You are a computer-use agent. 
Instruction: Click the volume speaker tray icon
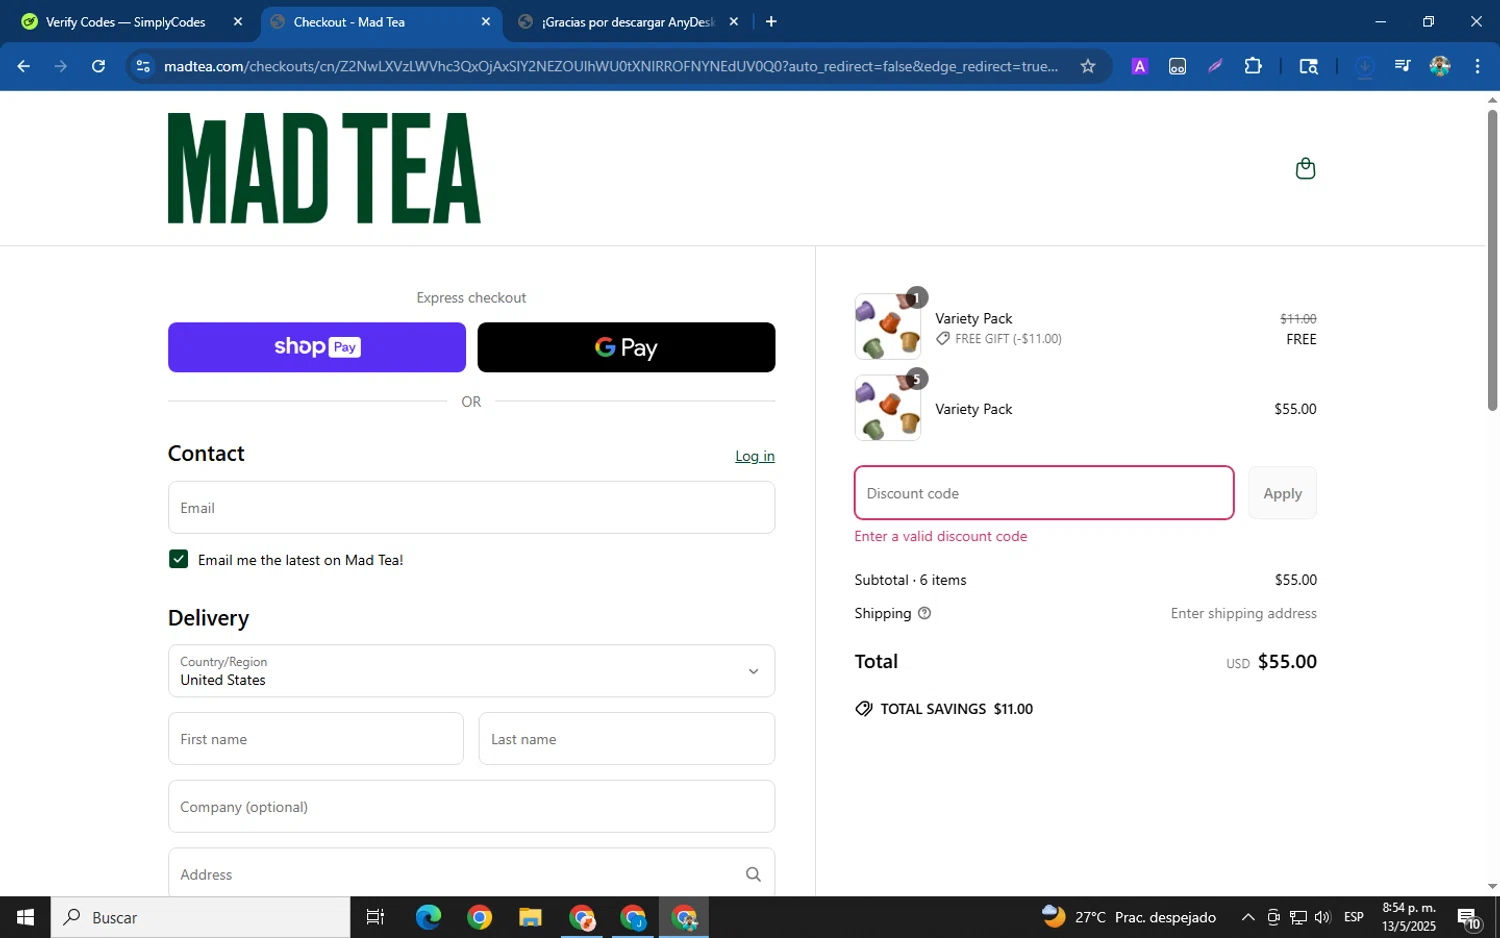click(1322, 917)
